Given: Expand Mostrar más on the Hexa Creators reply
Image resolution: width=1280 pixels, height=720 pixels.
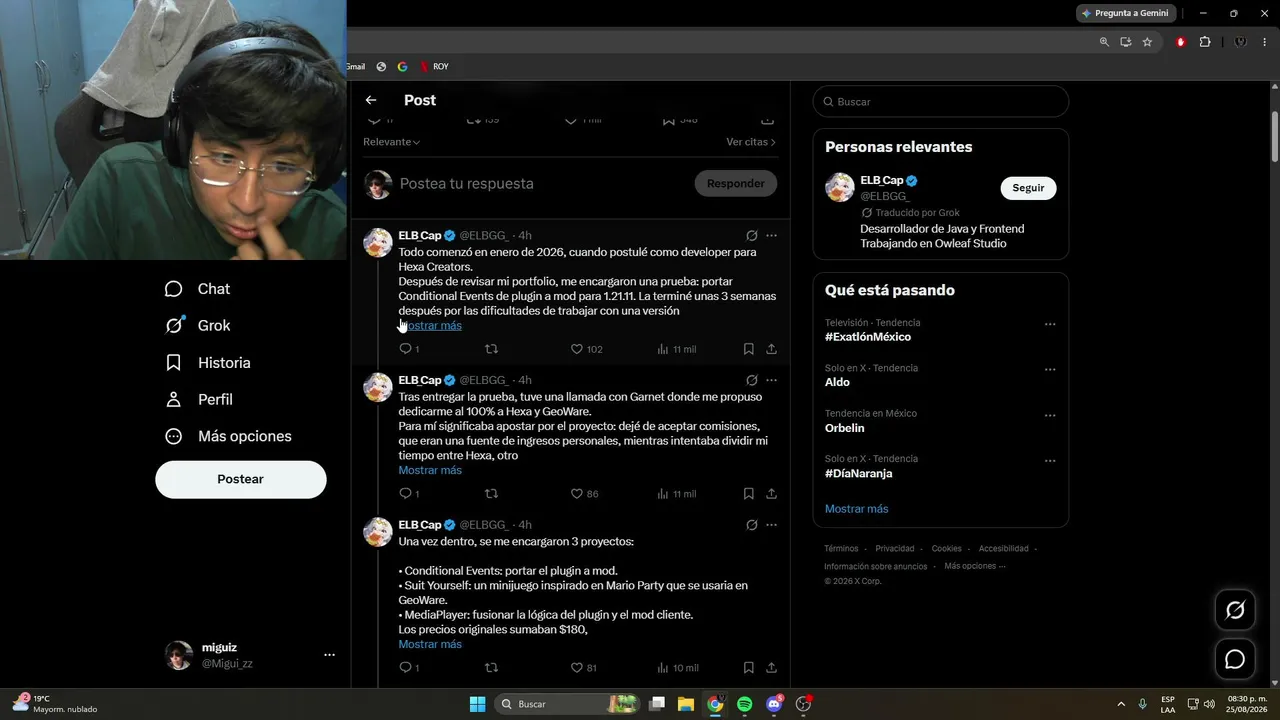Looking at the screenshot, I should pyautogui.click(x=430, y=325).
